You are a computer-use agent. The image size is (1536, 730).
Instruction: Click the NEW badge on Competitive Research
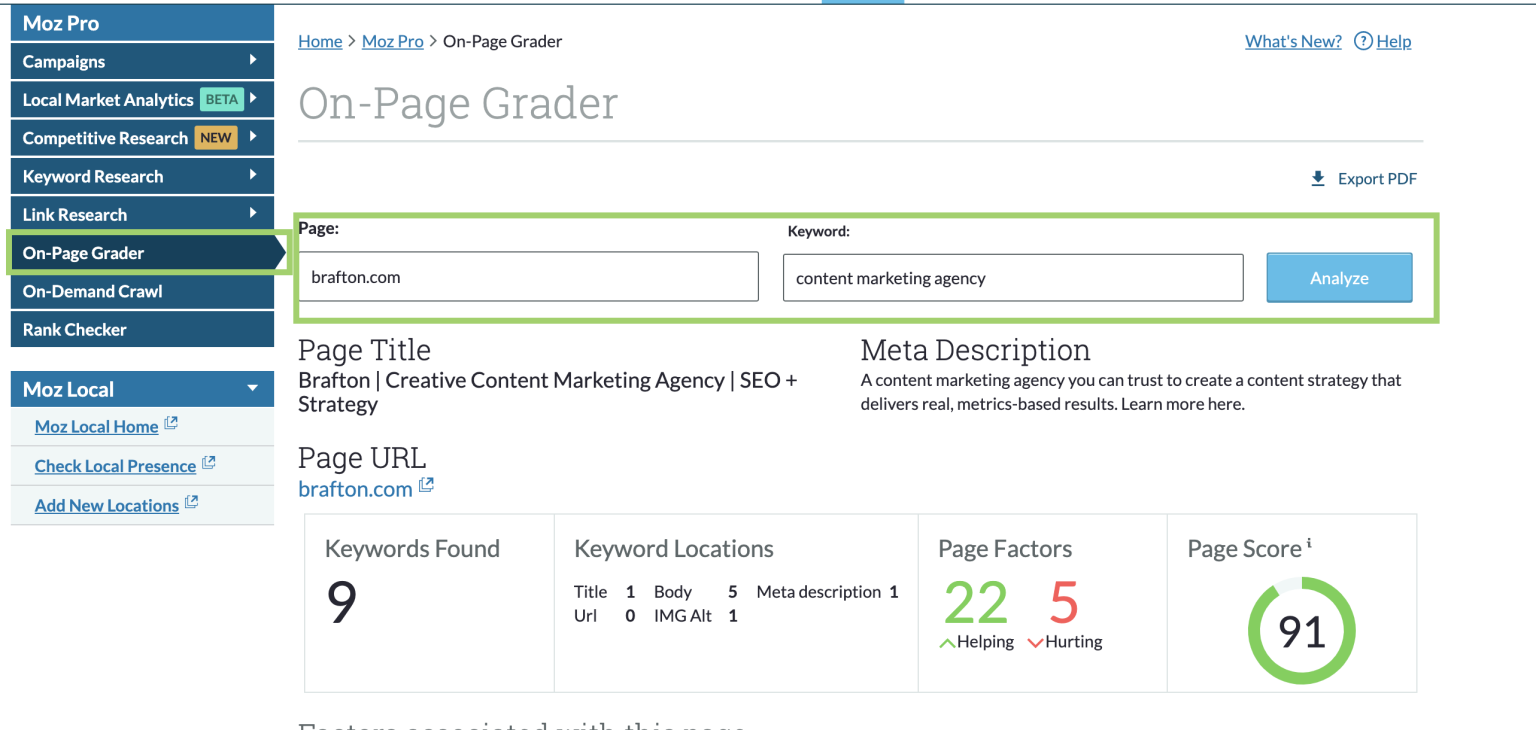pyautogui.click(x=216, y=138)
